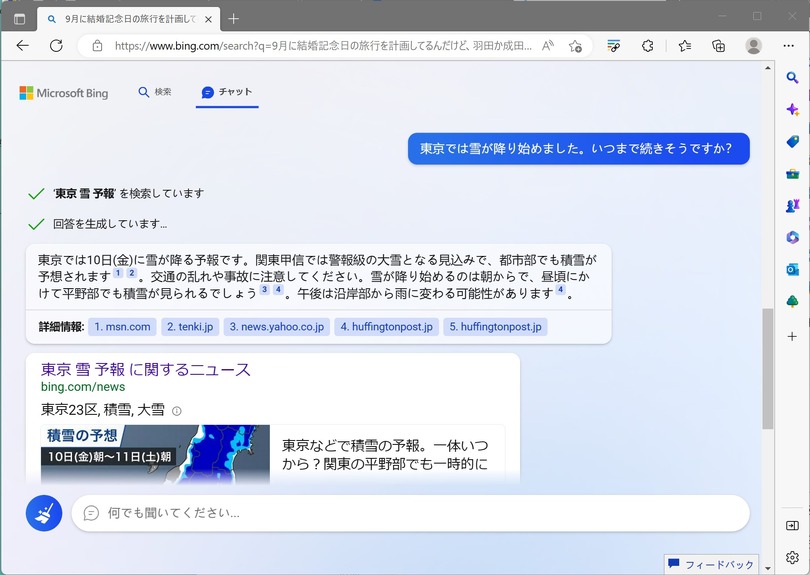Open Read aloud icon in address bar
Viewport: 810px width, 575px height.
coord(548,46)
